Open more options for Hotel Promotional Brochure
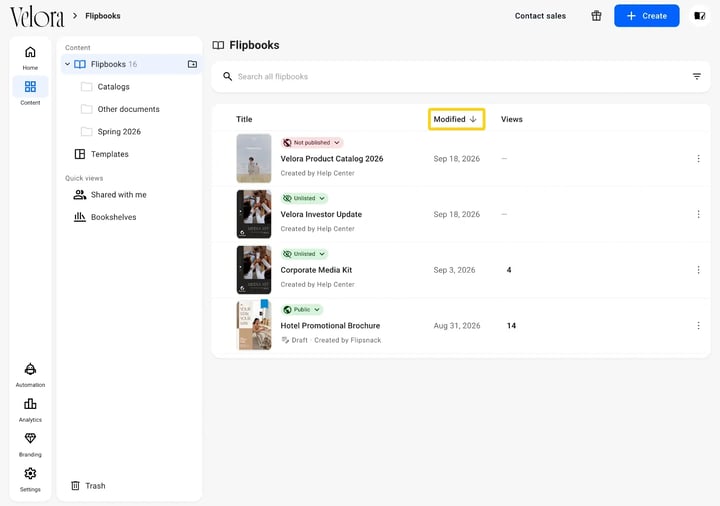Image resolution: width=720 pixels, height=506 pixels. pyautogui.click(x=698, y=325)
